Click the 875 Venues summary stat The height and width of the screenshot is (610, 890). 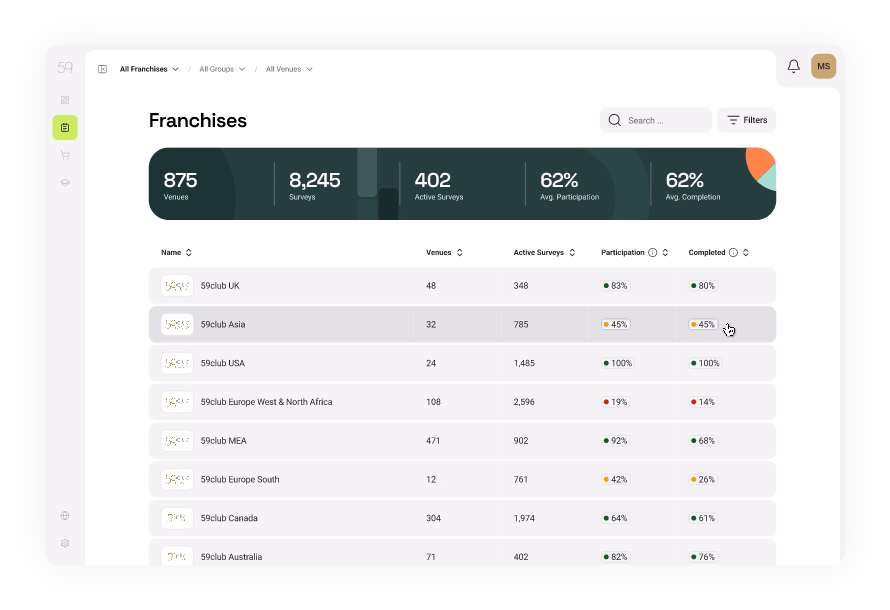180,185
